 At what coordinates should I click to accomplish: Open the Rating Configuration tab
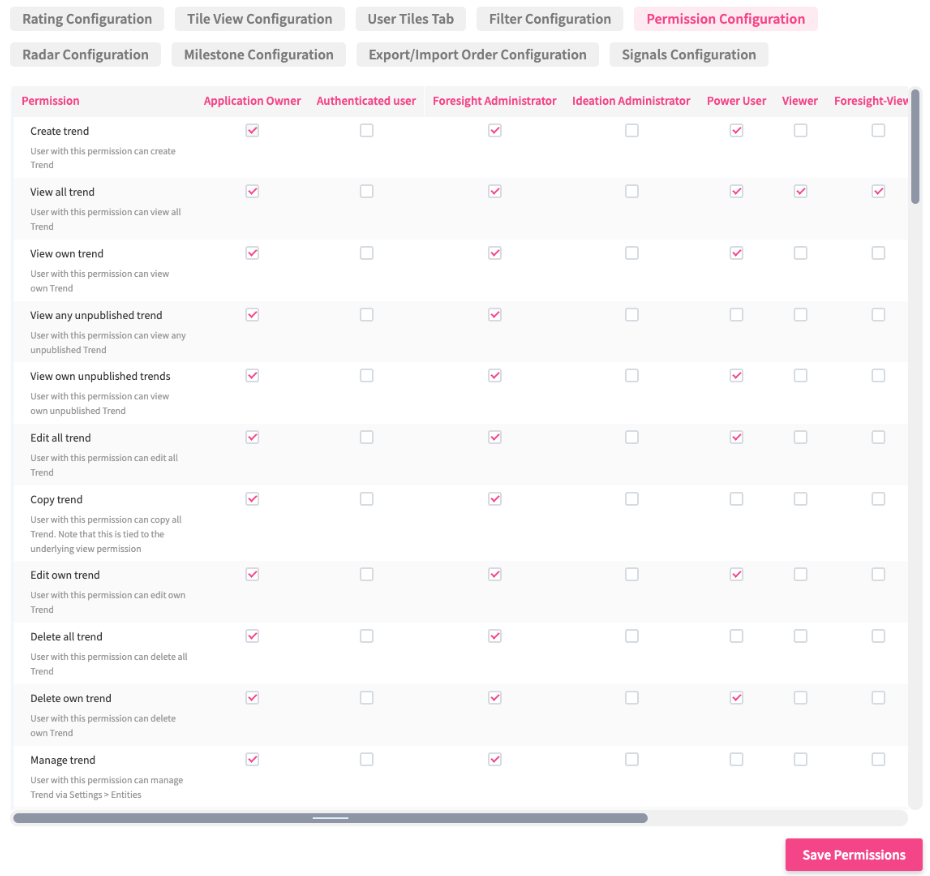click(x=87, y=19)
